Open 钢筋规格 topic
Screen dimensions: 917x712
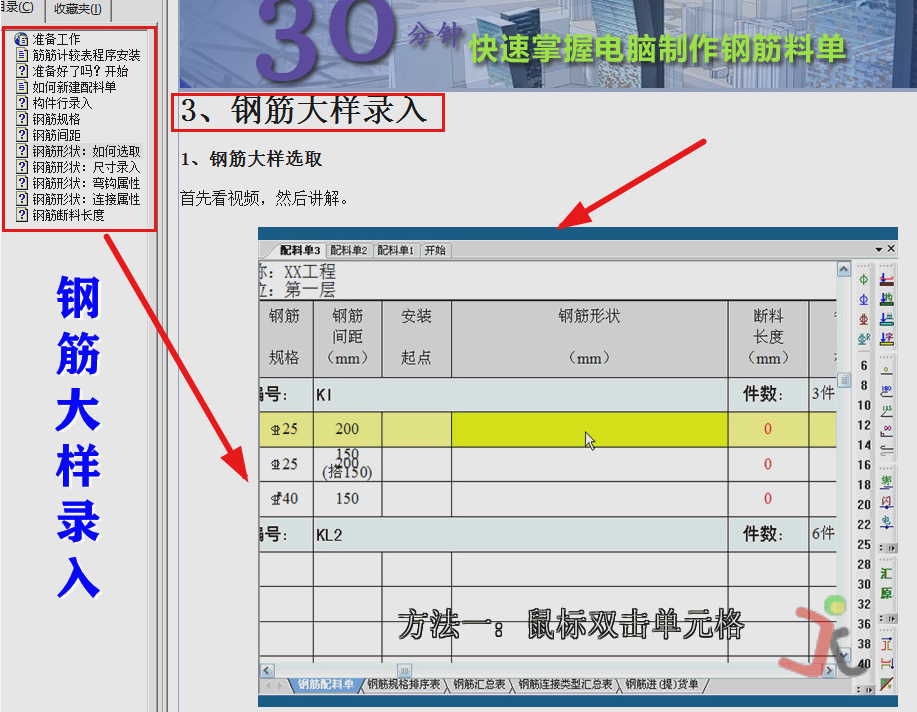tap(56, 119)
